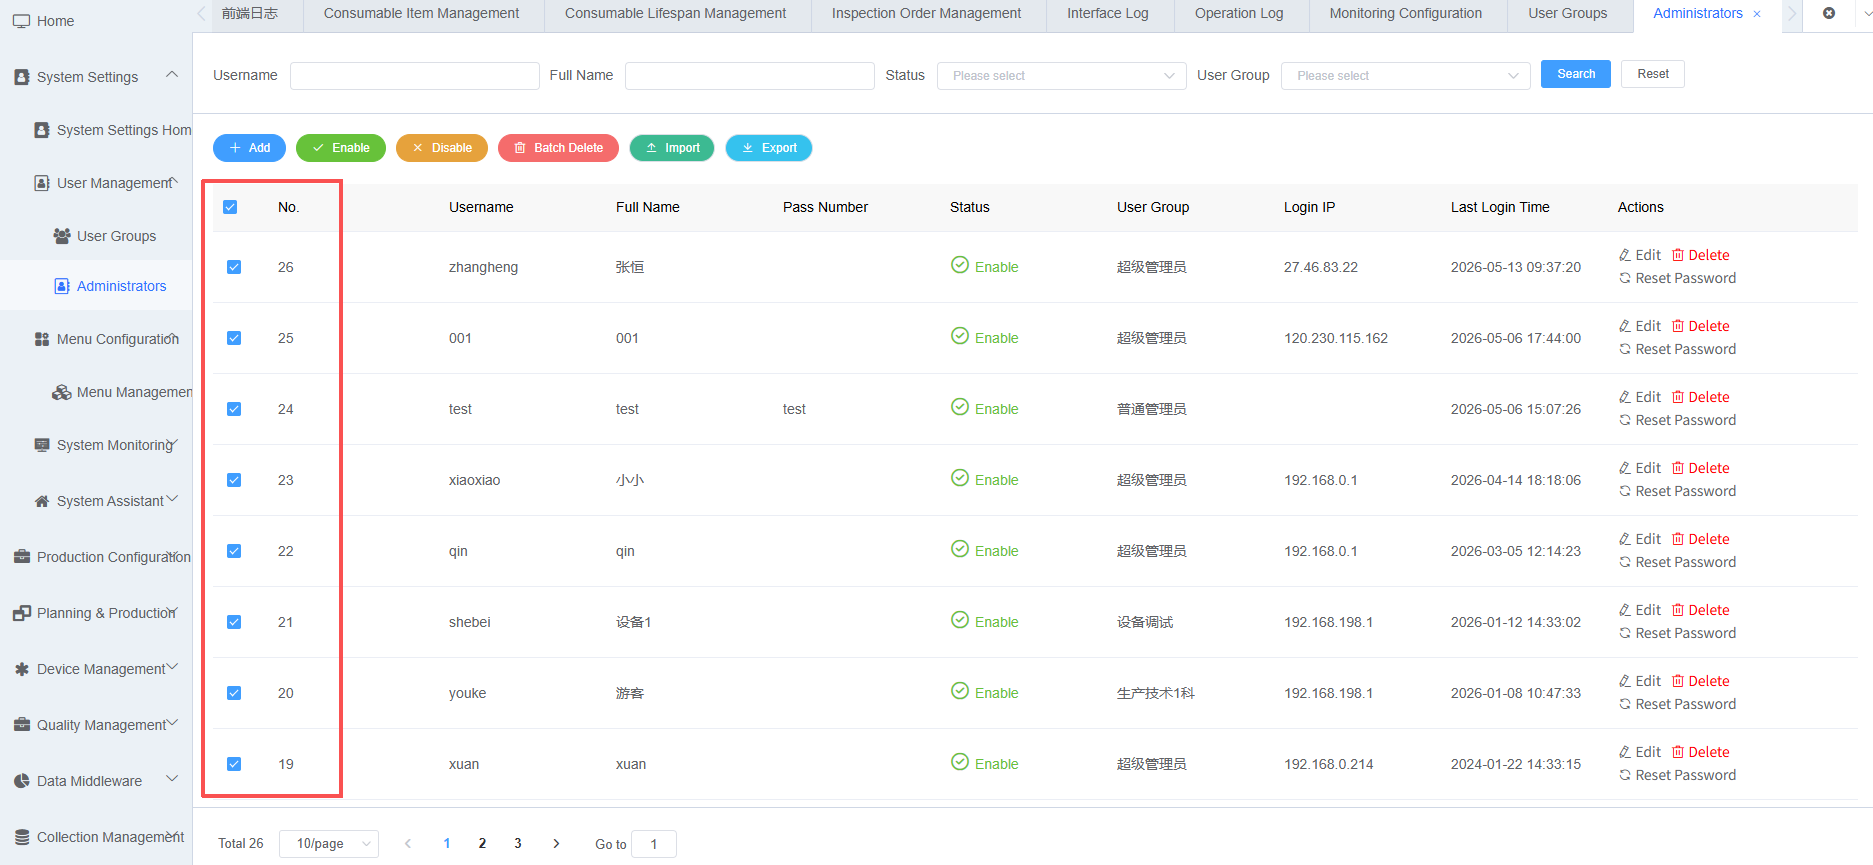This screenshot has height=865, width=1873.
Task: Click the green Import button
Action: click(x=672, y=148)
